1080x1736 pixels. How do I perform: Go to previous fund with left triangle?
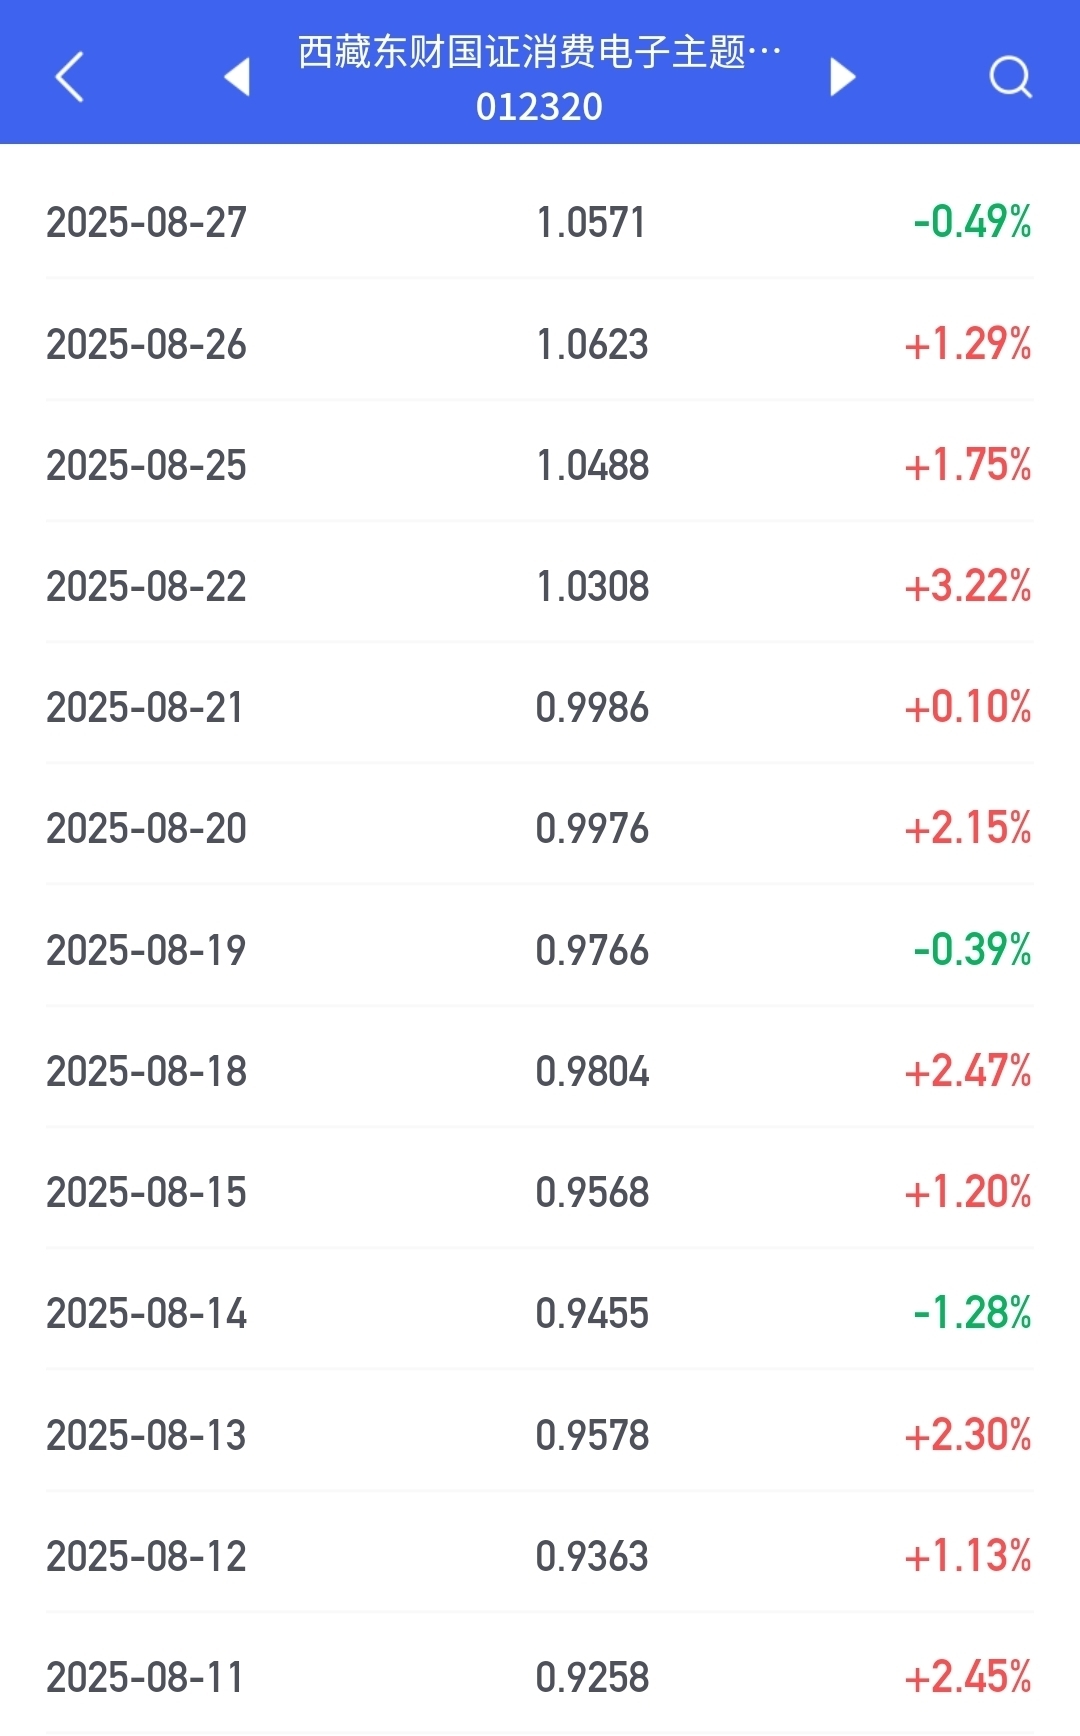237,77
